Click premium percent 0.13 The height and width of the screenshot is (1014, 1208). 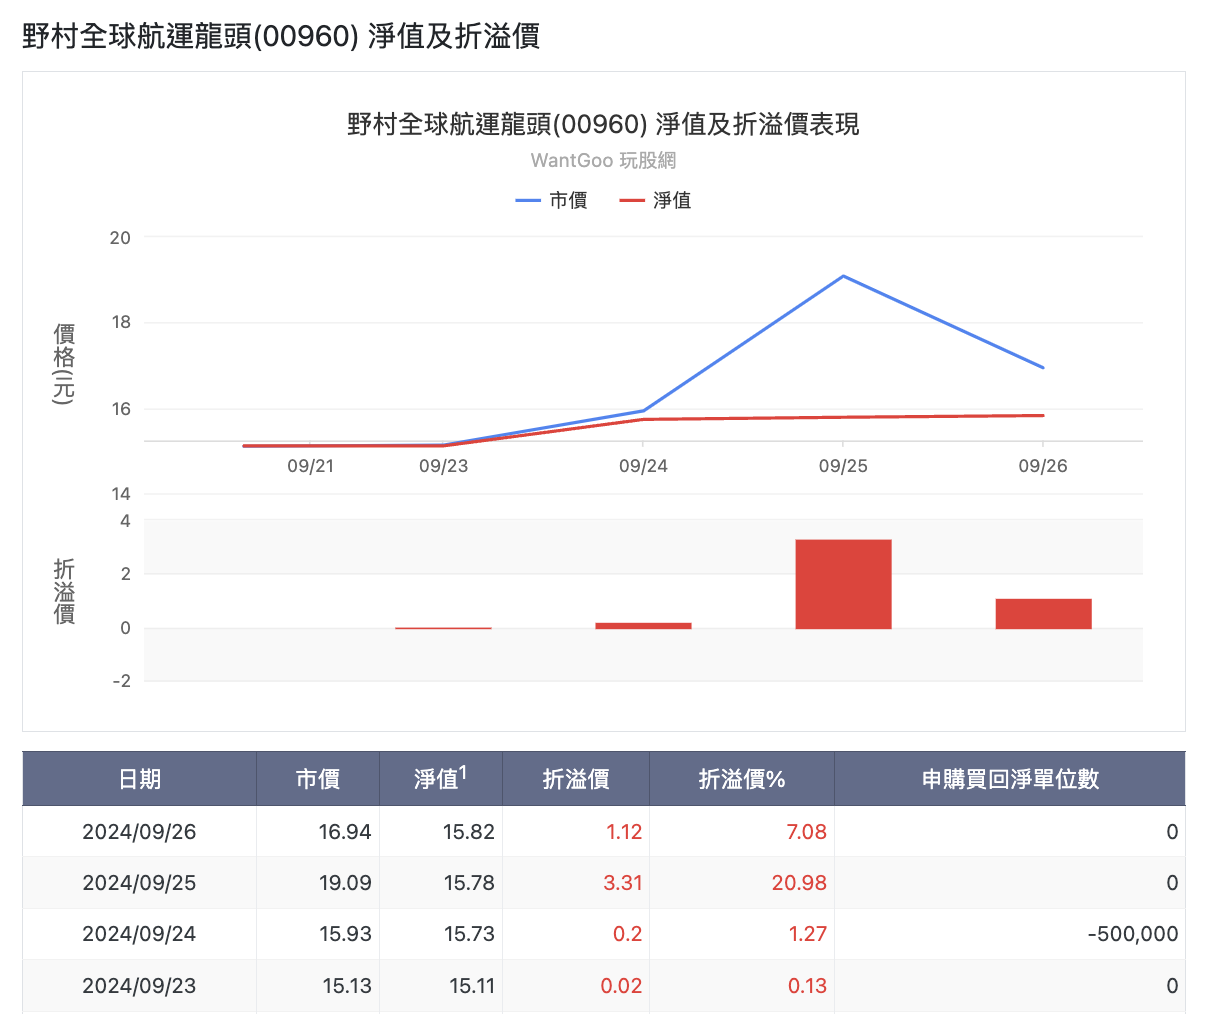pyautogui.click(x=807, y=986)
